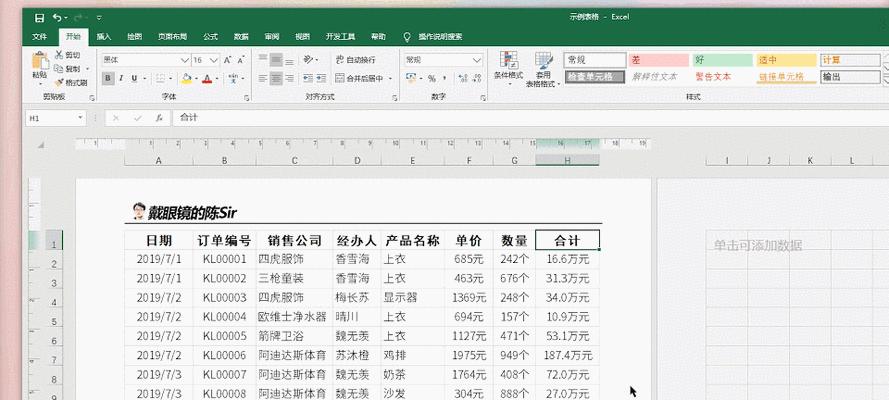This screenshot has width=889, height=400.
Task: Save the workbook with the floppy disk icon
Action: point(39,18)
